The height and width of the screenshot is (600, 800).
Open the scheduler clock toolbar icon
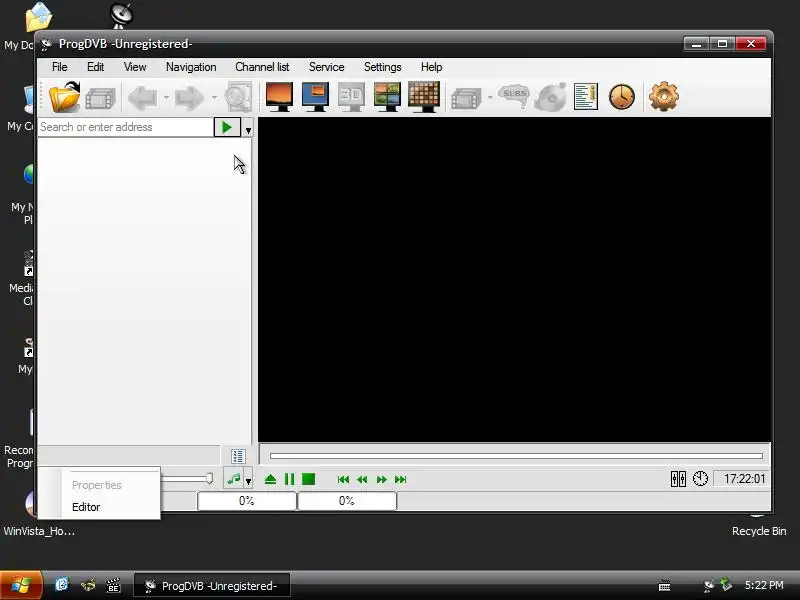point(621,97)
